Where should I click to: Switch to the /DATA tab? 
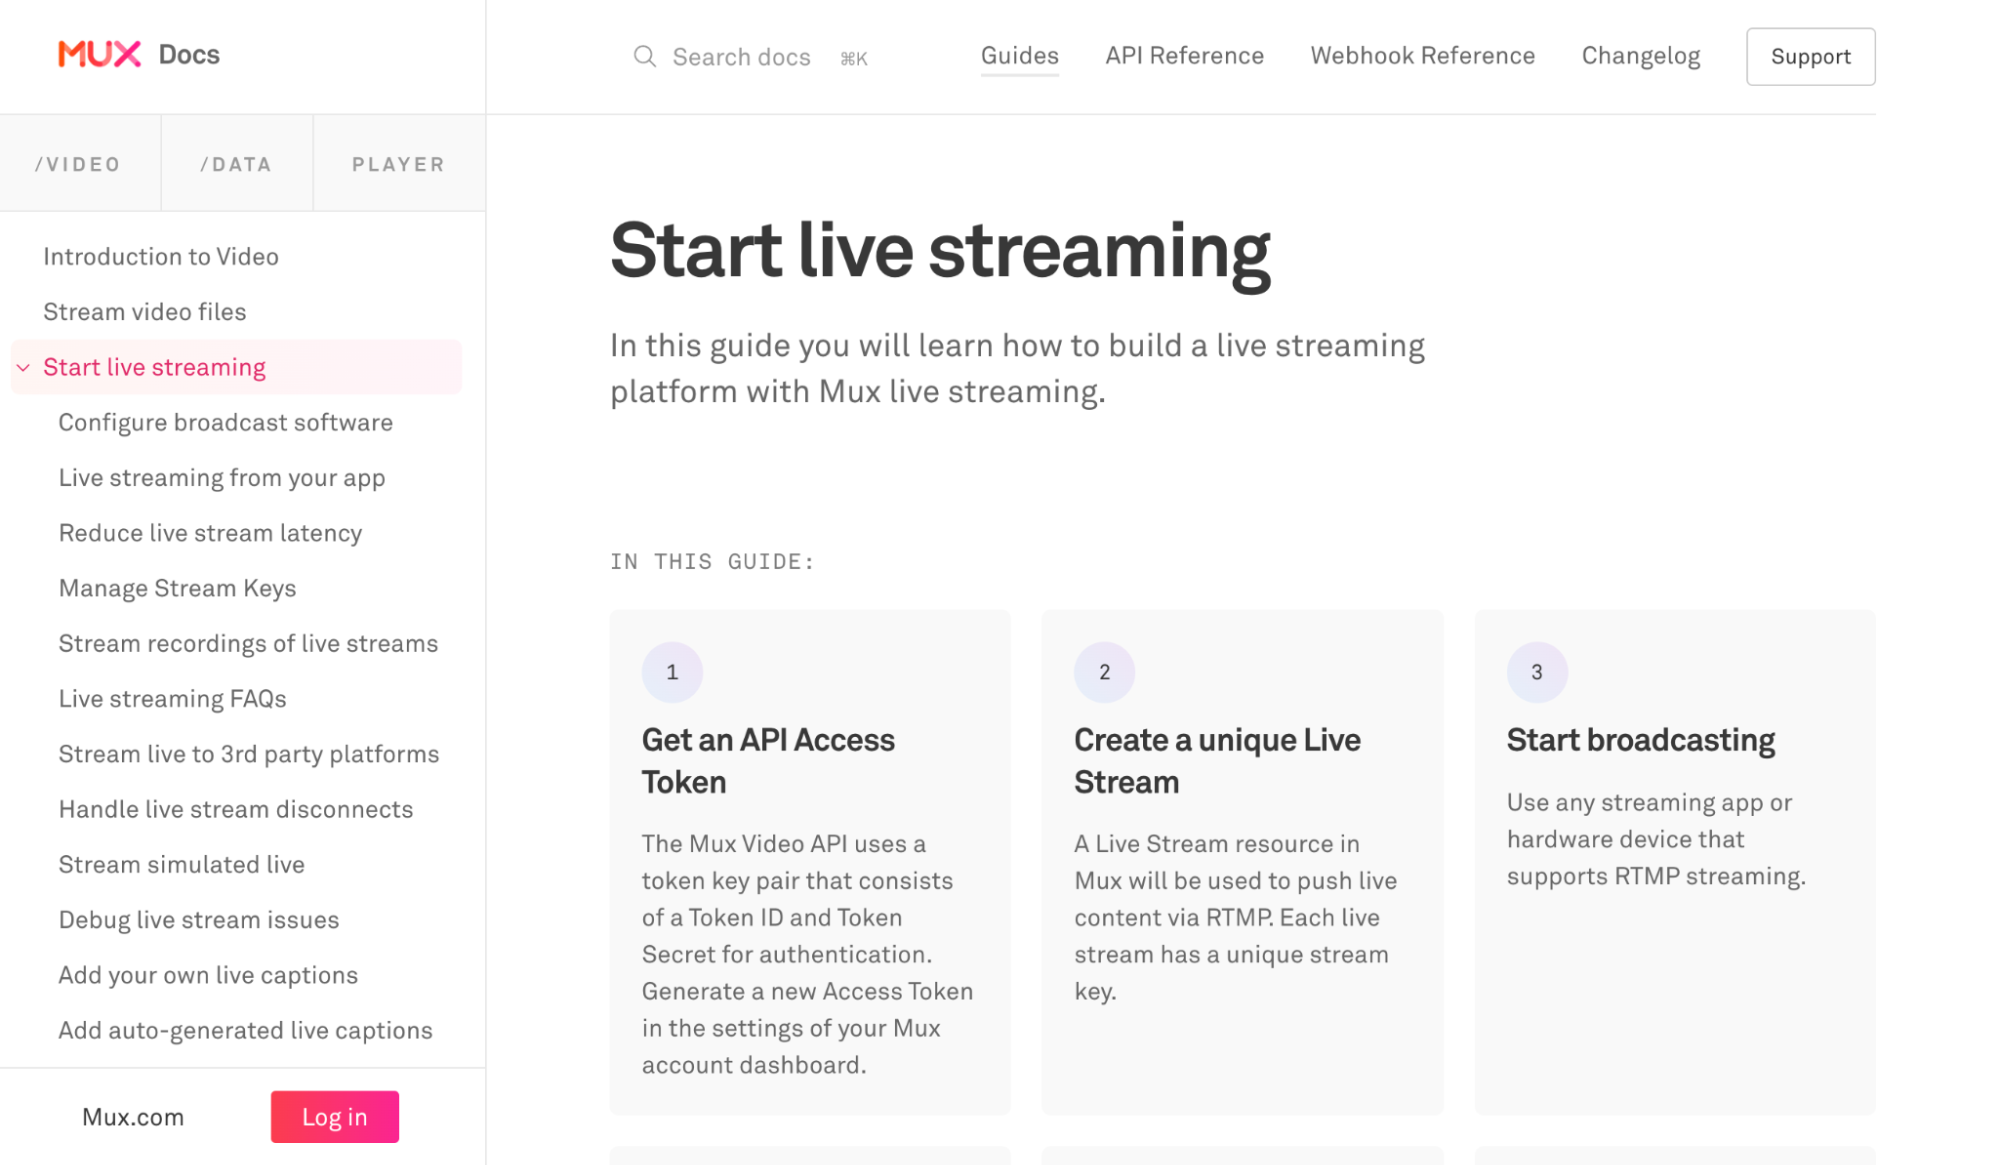tap(237, 164)
